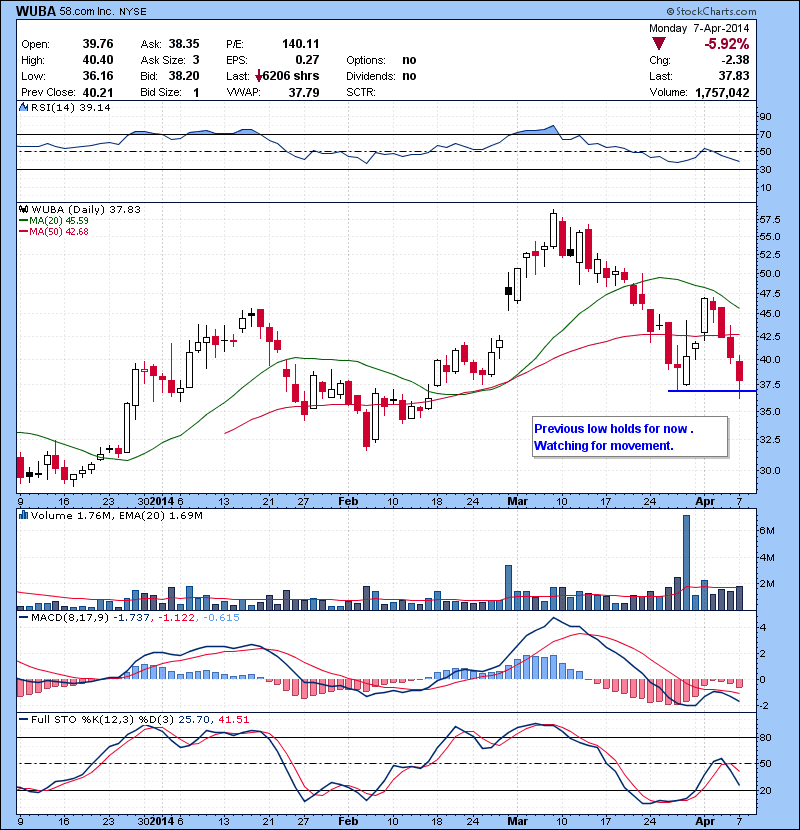
Task: Click the stochastic %K value 25.70
Action: coord(194,719)
